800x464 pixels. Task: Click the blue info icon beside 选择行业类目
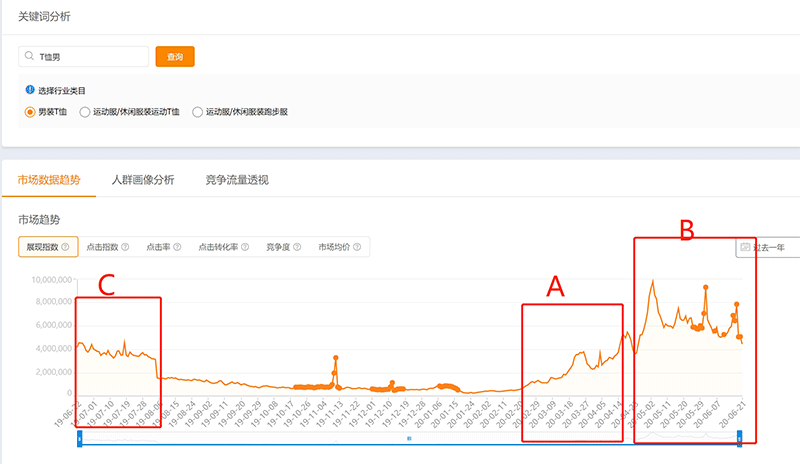pos(30,90)
